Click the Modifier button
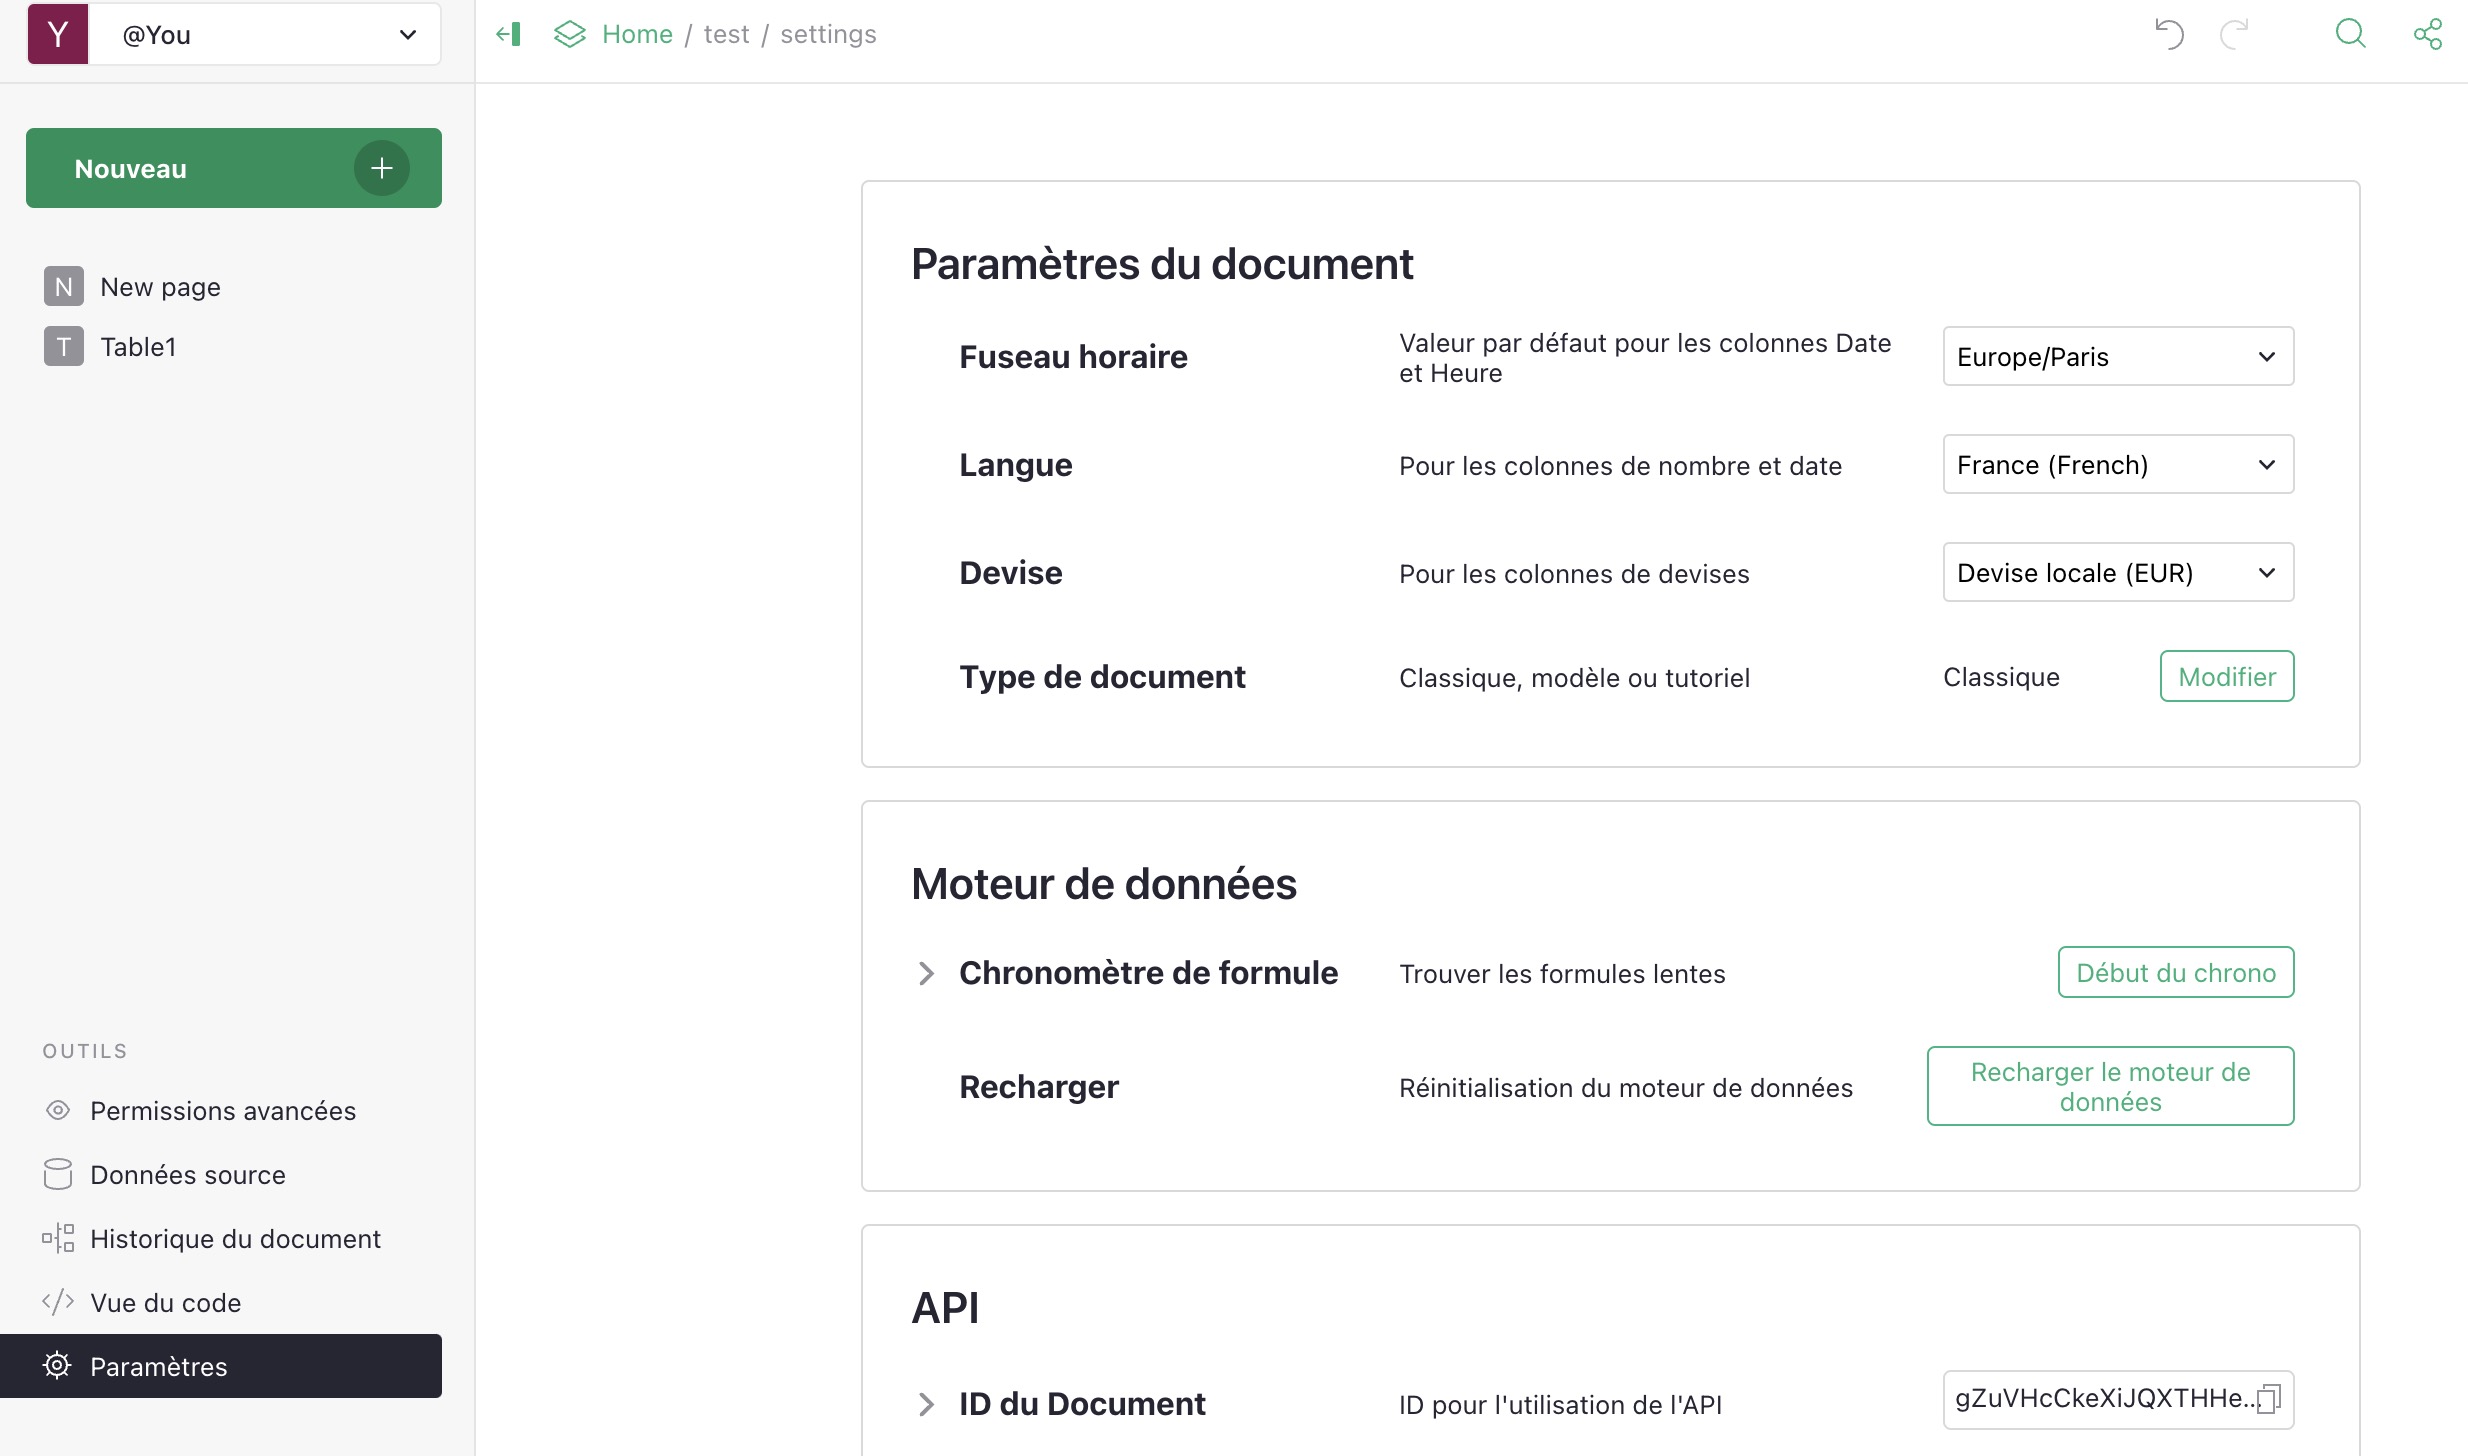Screen dimensions: 2468x1456 pyautogui.click(x=2226, y=677)
